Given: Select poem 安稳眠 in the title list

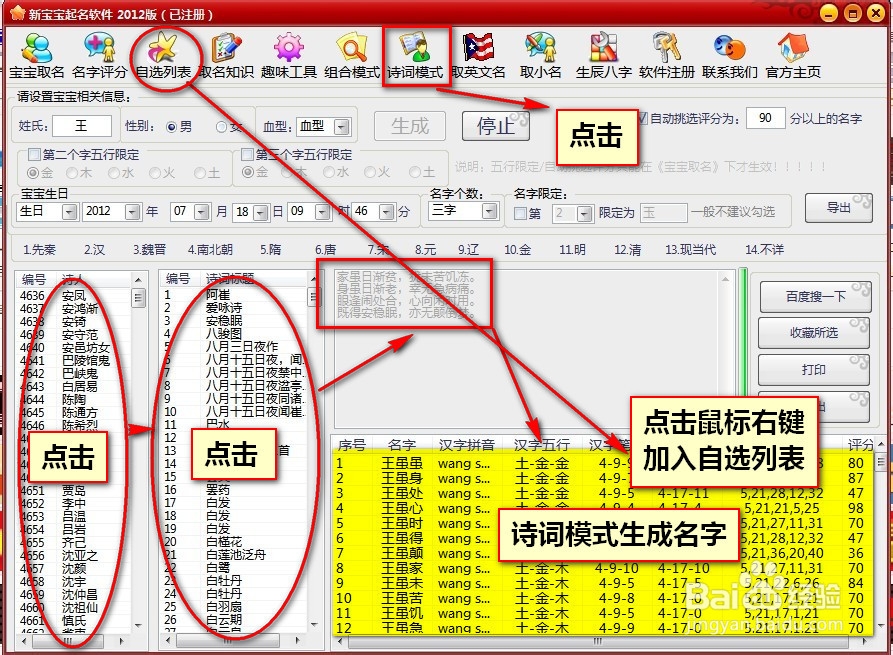Looking at the screenshot, I should 224,321.
